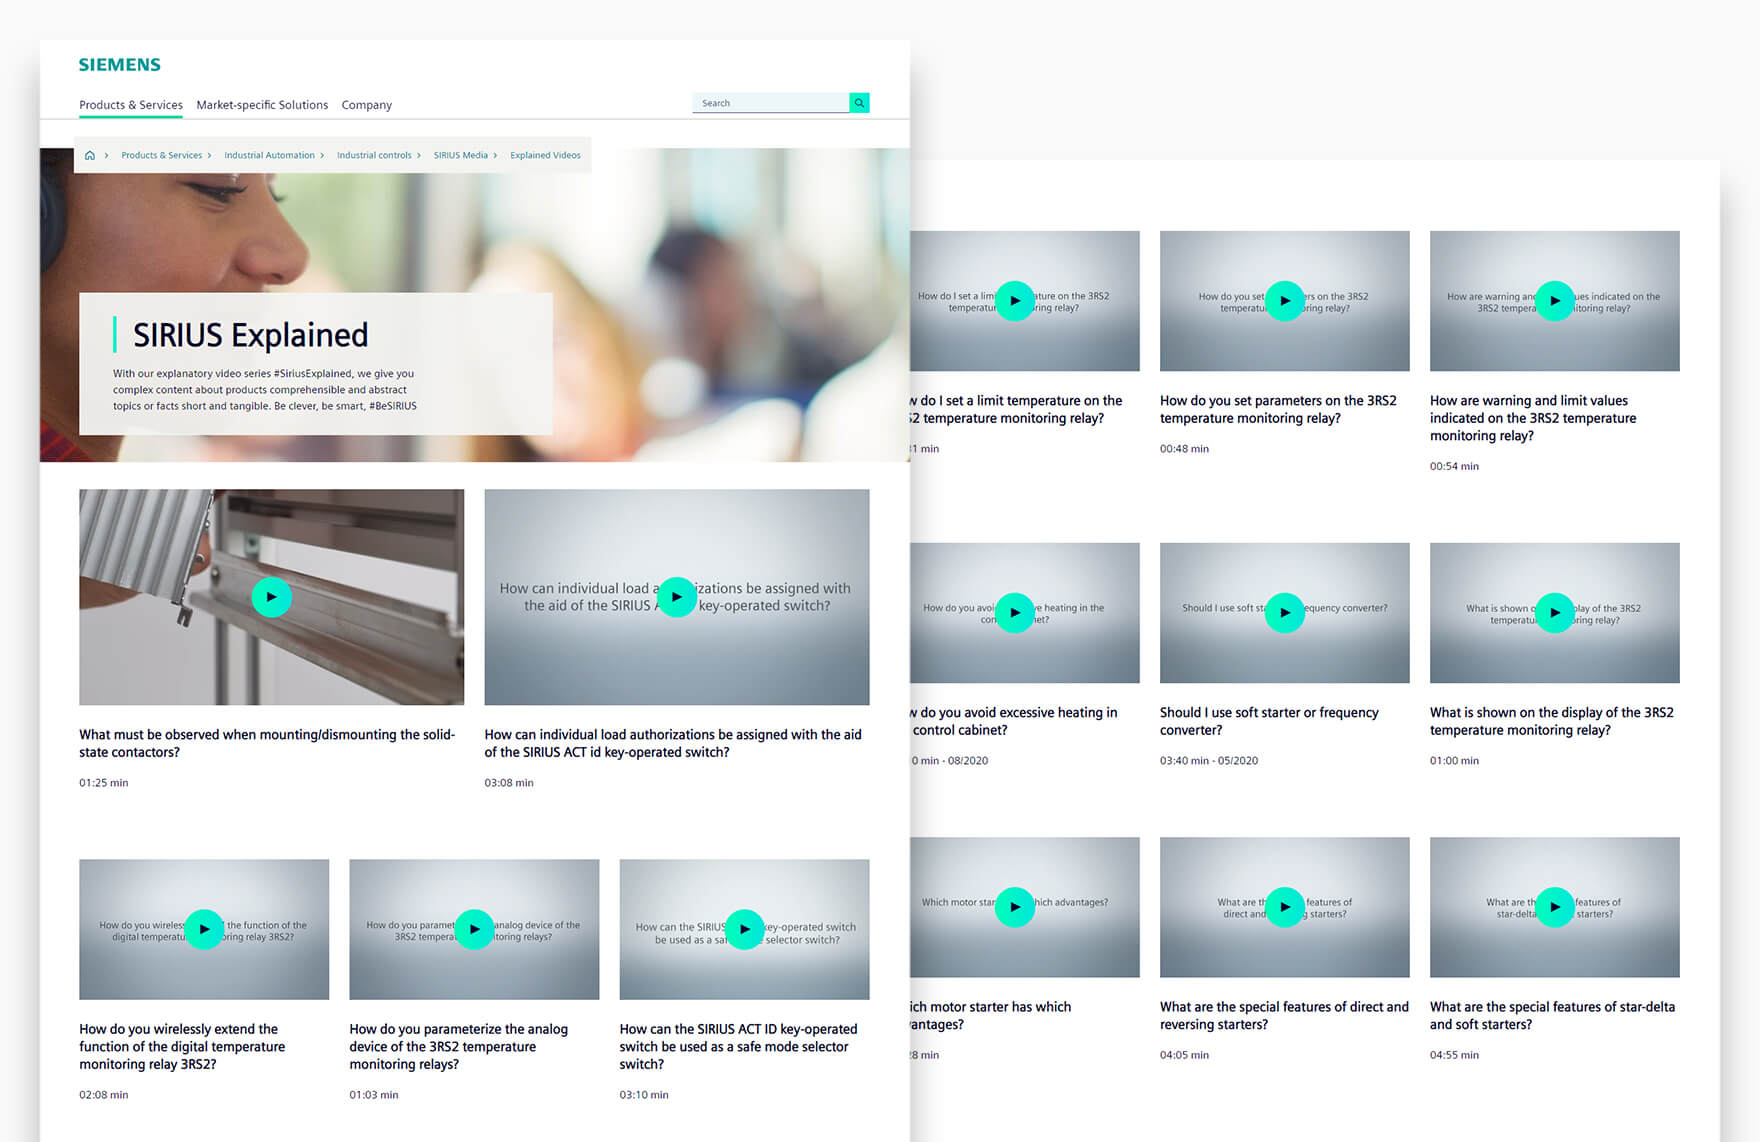The height and width of the screenshot is (1142, 1760).
Task: Play the solid-state contactors mounting video
Action: point(271,597)
